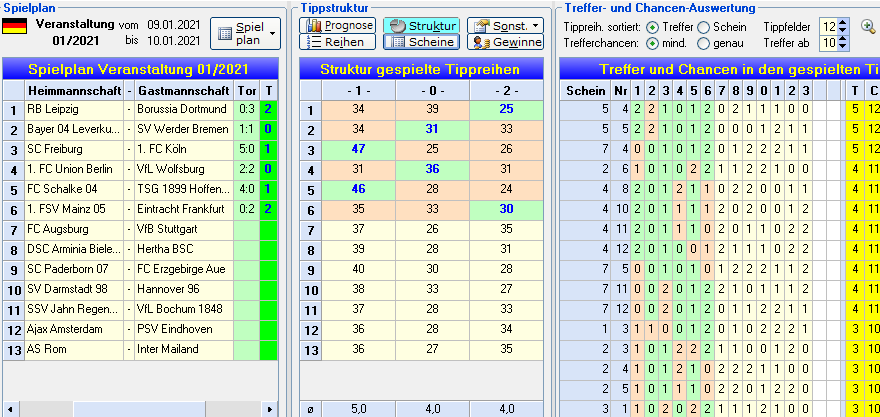Select the Borussia Dortmund cell
Image resolution: width=880 pixels, height=417 pixels.
184,109
